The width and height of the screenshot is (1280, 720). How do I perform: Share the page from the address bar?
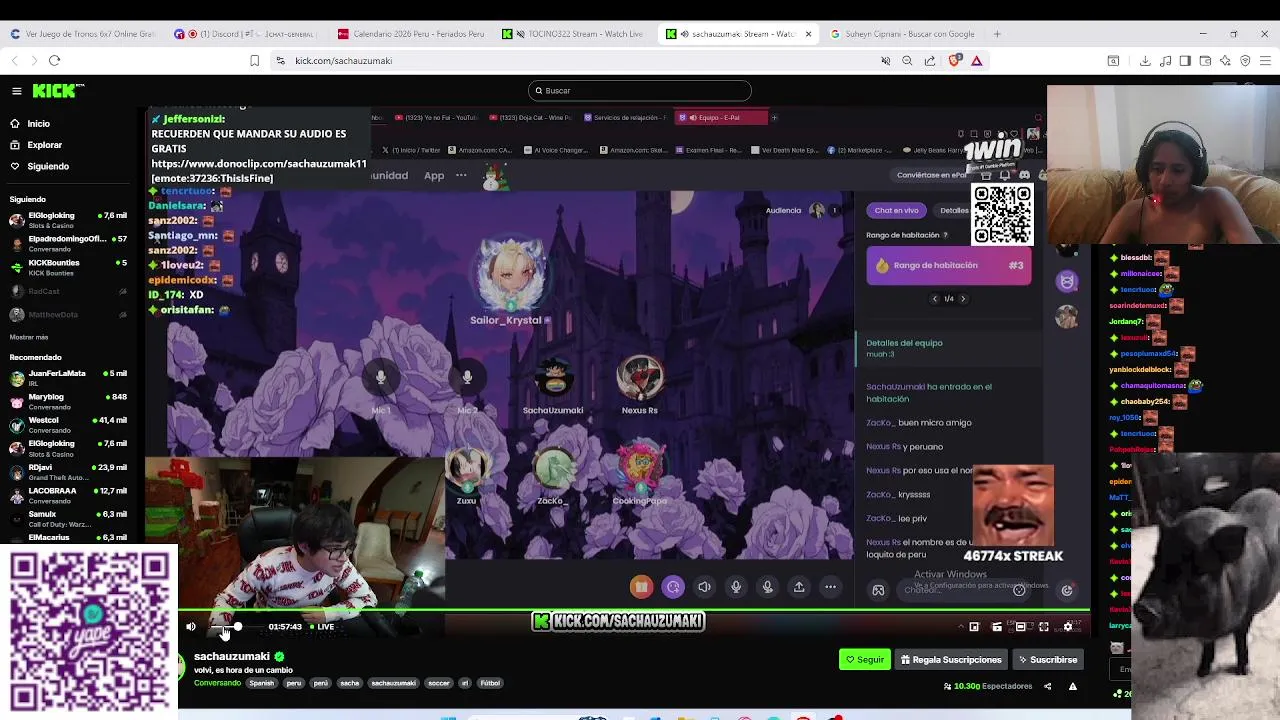[x=930, y=61]
